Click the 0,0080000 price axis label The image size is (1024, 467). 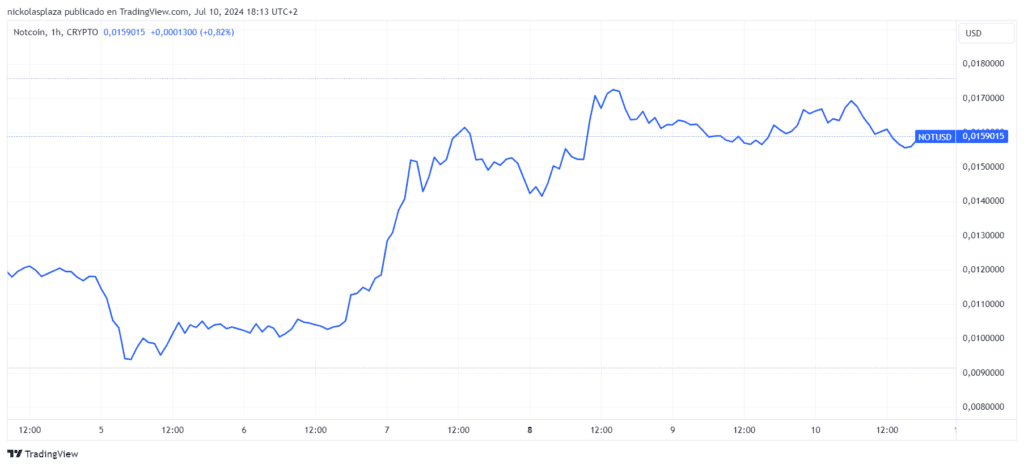click(984, 407)
